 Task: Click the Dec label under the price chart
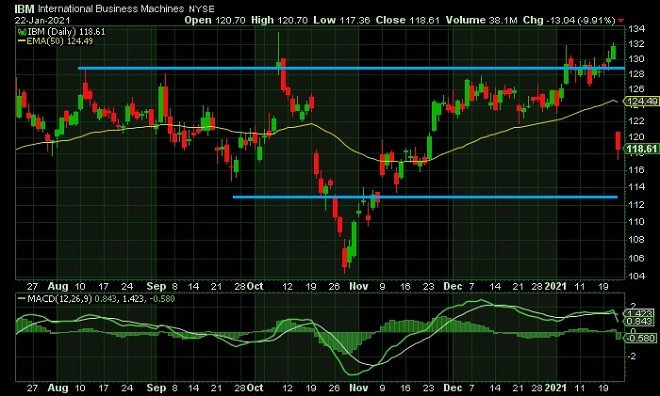[x=452, y=287]
